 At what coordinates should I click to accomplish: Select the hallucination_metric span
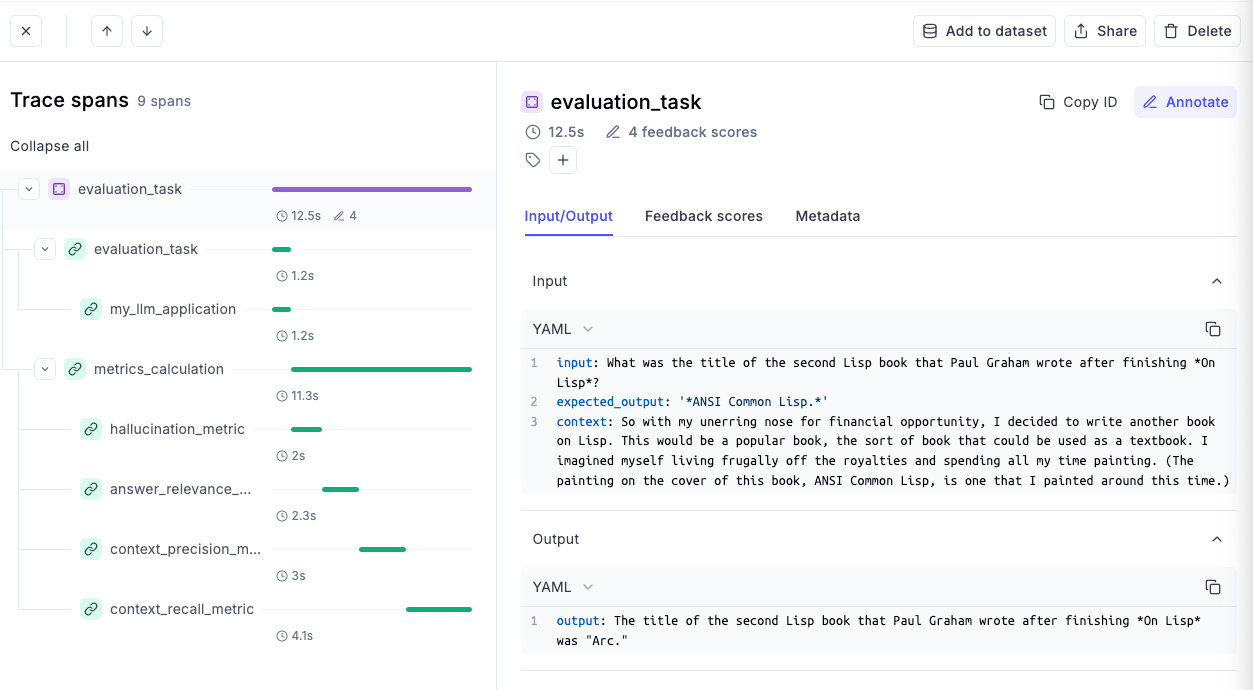177,429
